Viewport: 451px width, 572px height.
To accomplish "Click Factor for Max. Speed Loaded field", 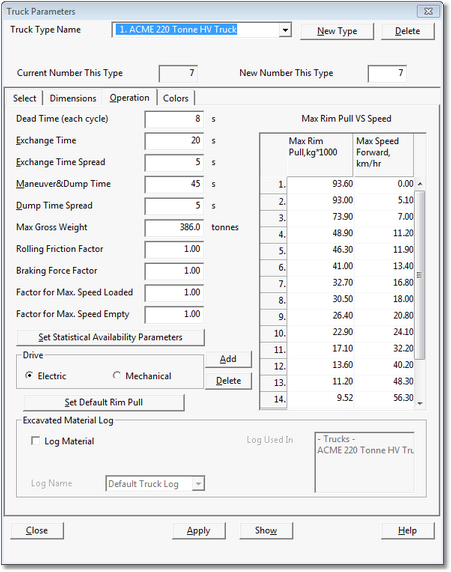I will (x=174, y=293).
